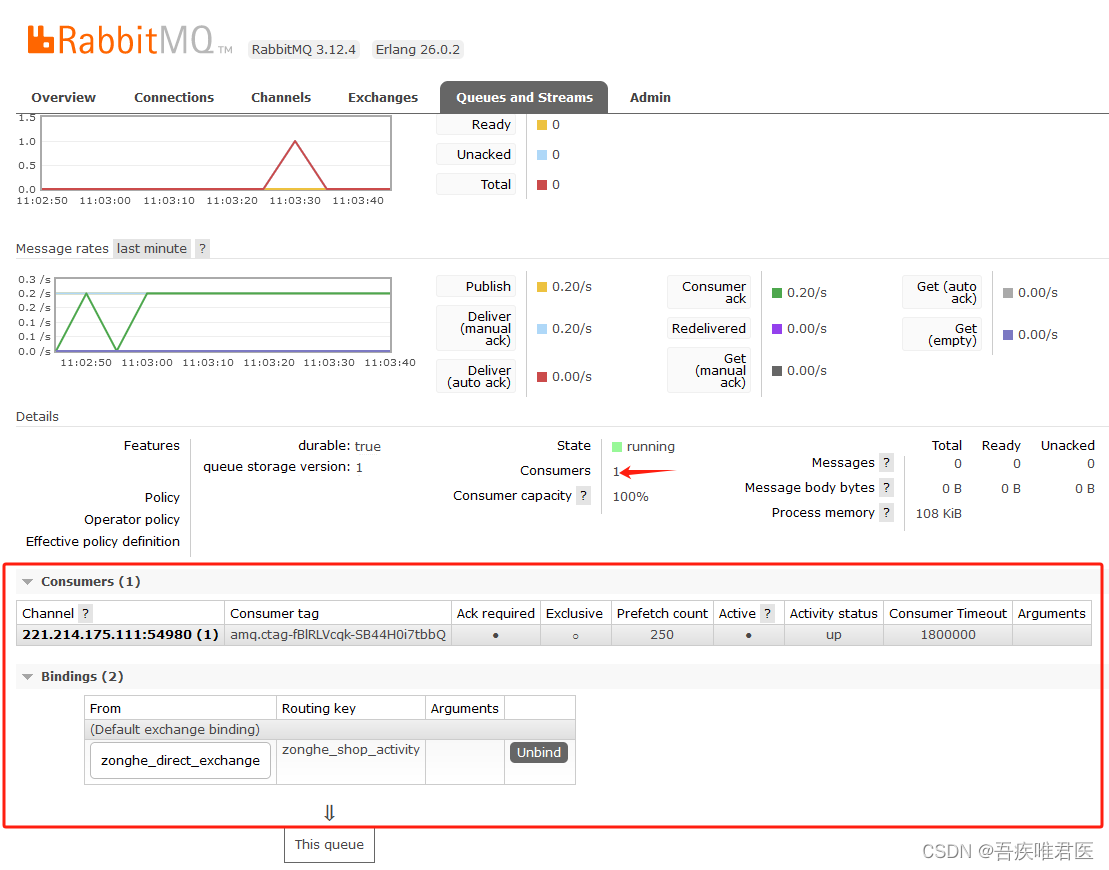Open help for Process memory
Image resolution: width=1109 pixels, height=870 pixels.
click(x=886, y=513)
